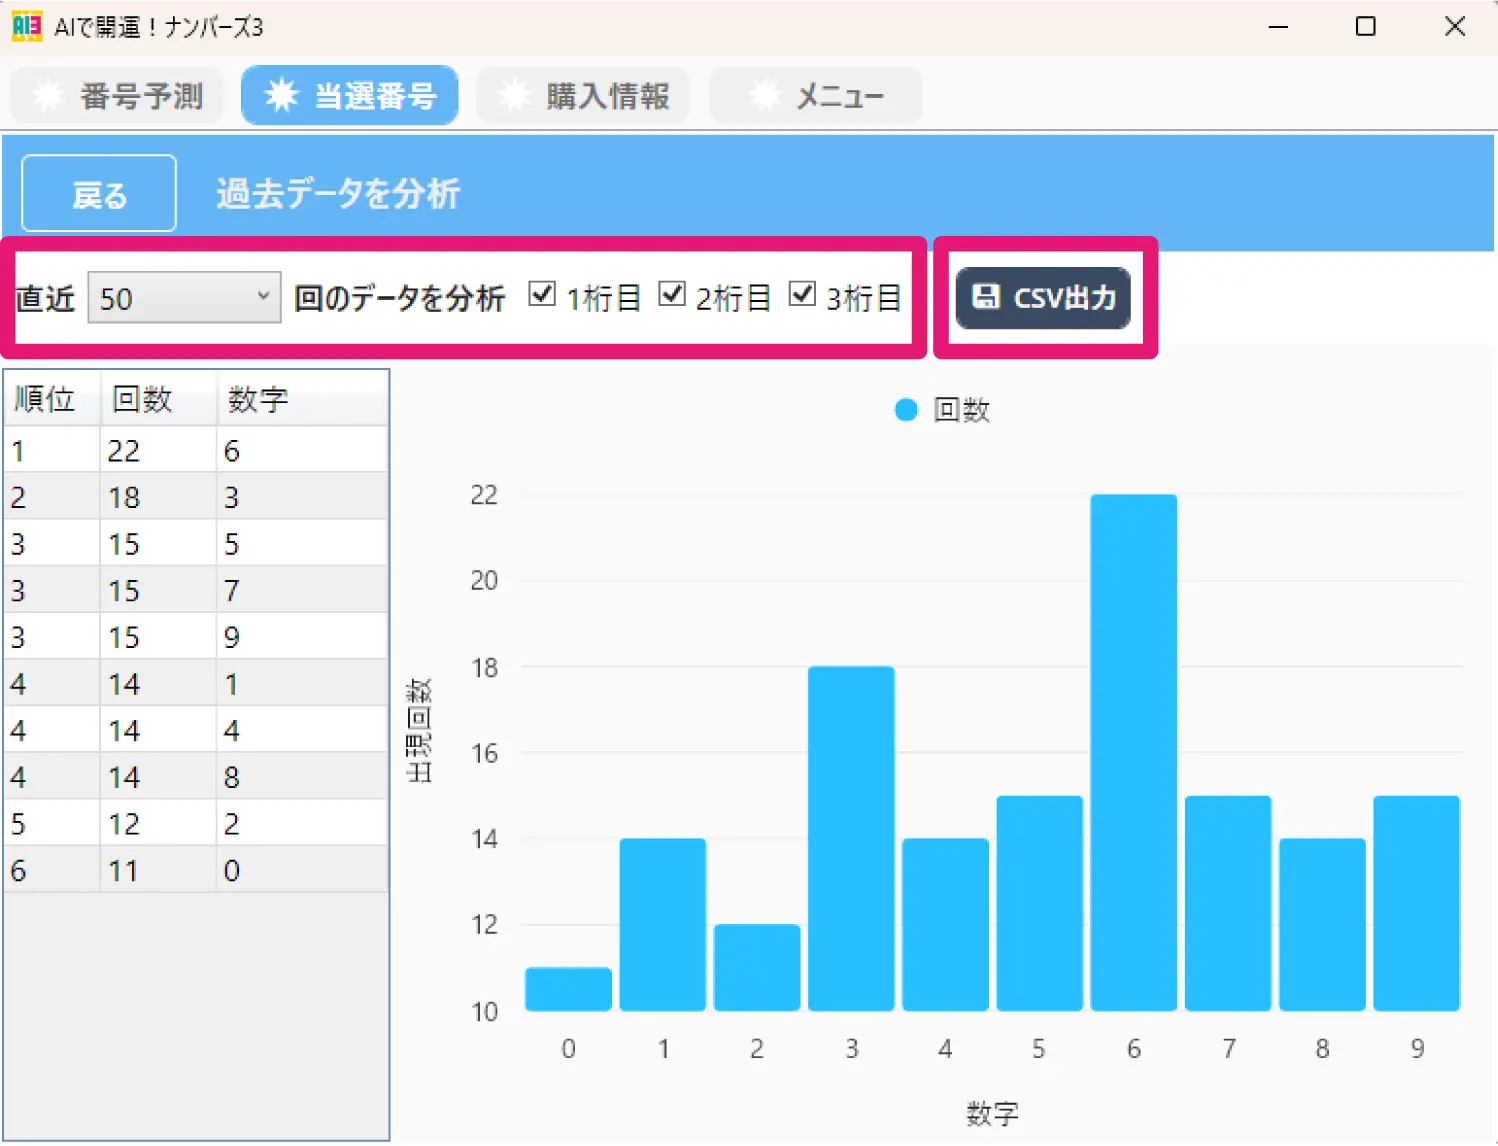Export data with CSV出力 button

point(1043,298)
